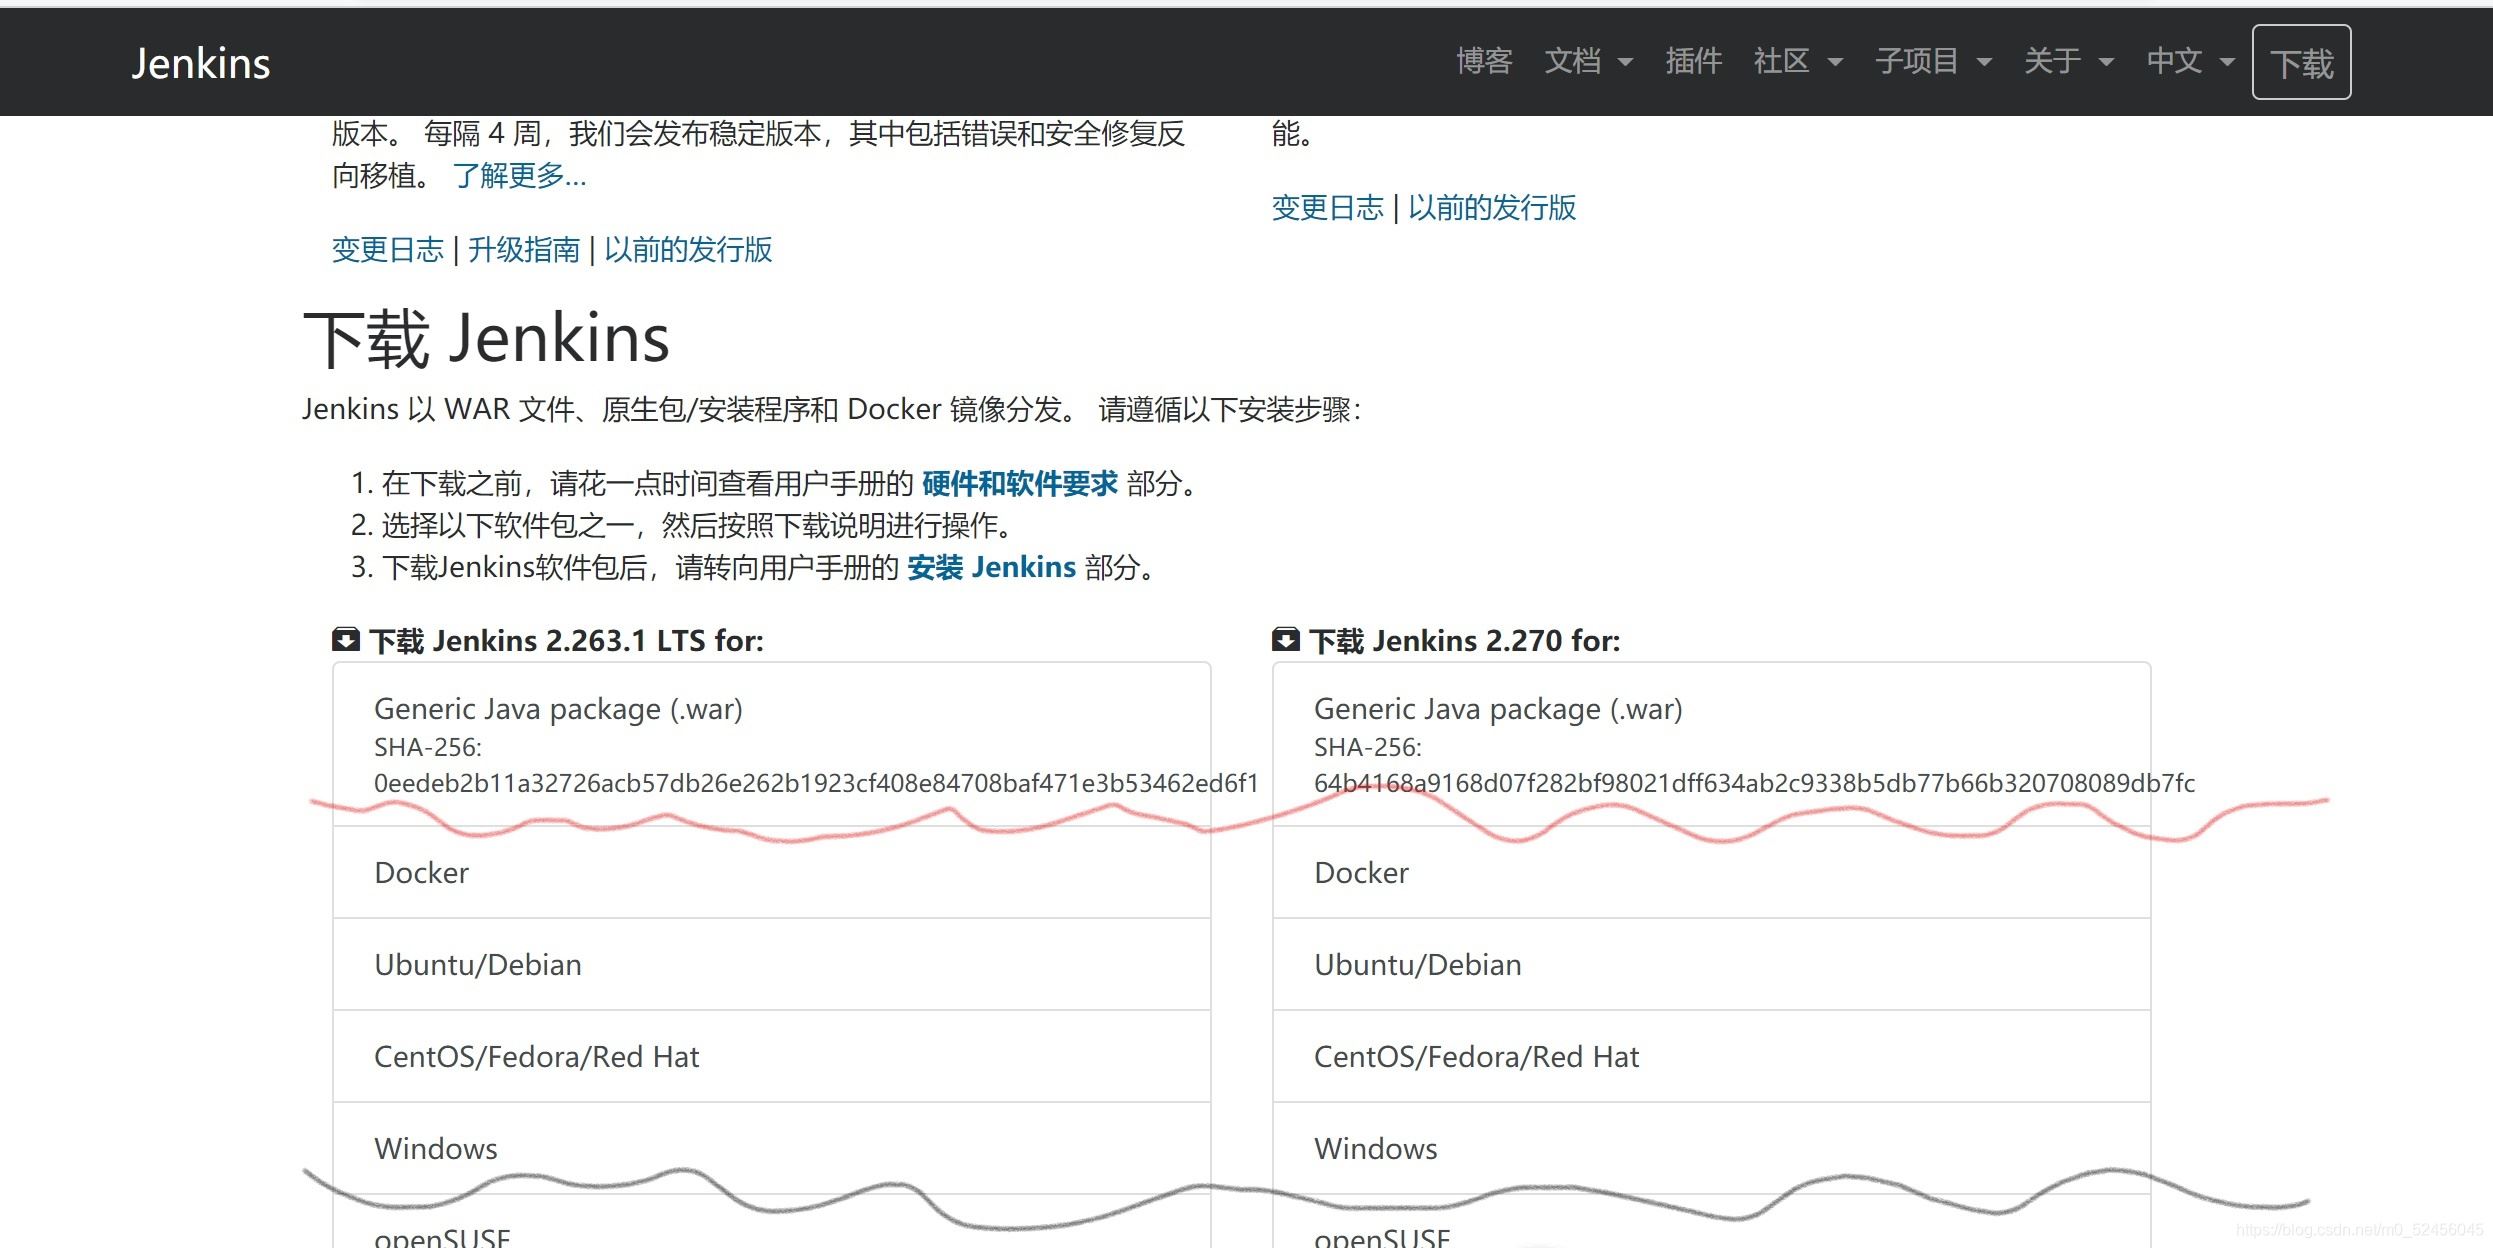Open the 博客 menu item
This screenshot has height=1248, width=2493.
1484,61
